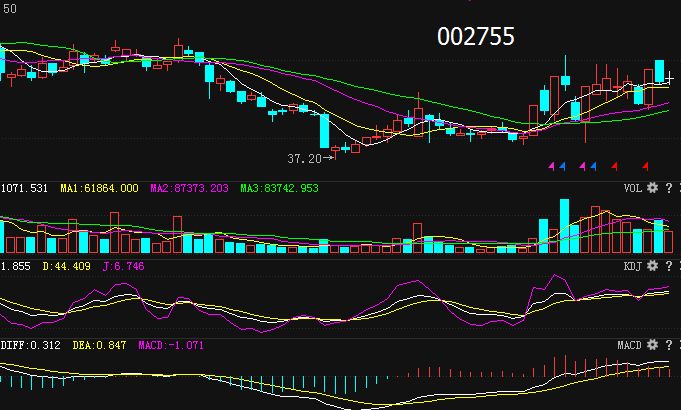Select the rightmost red signal arrow marker
Viewport: 681px width, 410px height.
coord(645,166)
